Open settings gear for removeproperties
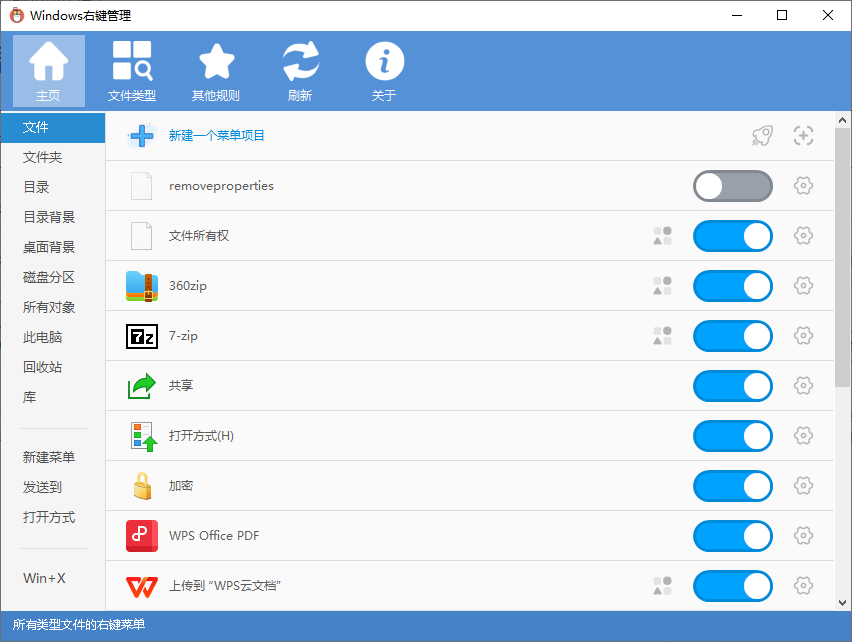This screenshot has width=852, height=642. [803, 186]
